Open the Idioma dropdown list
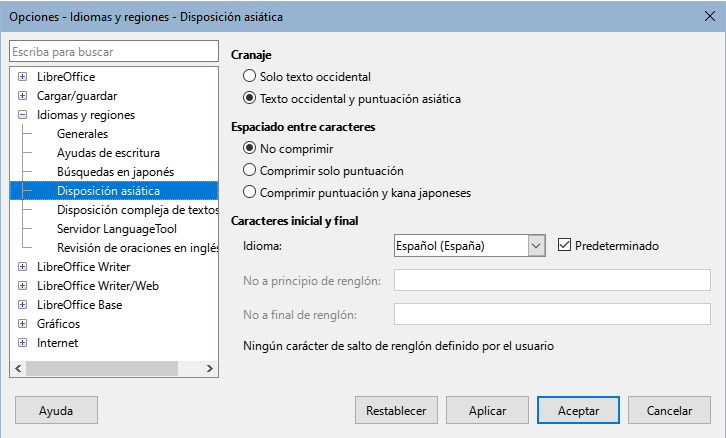Image resolution: width=726 pixels, height=438 pixels. pos(536,245)
